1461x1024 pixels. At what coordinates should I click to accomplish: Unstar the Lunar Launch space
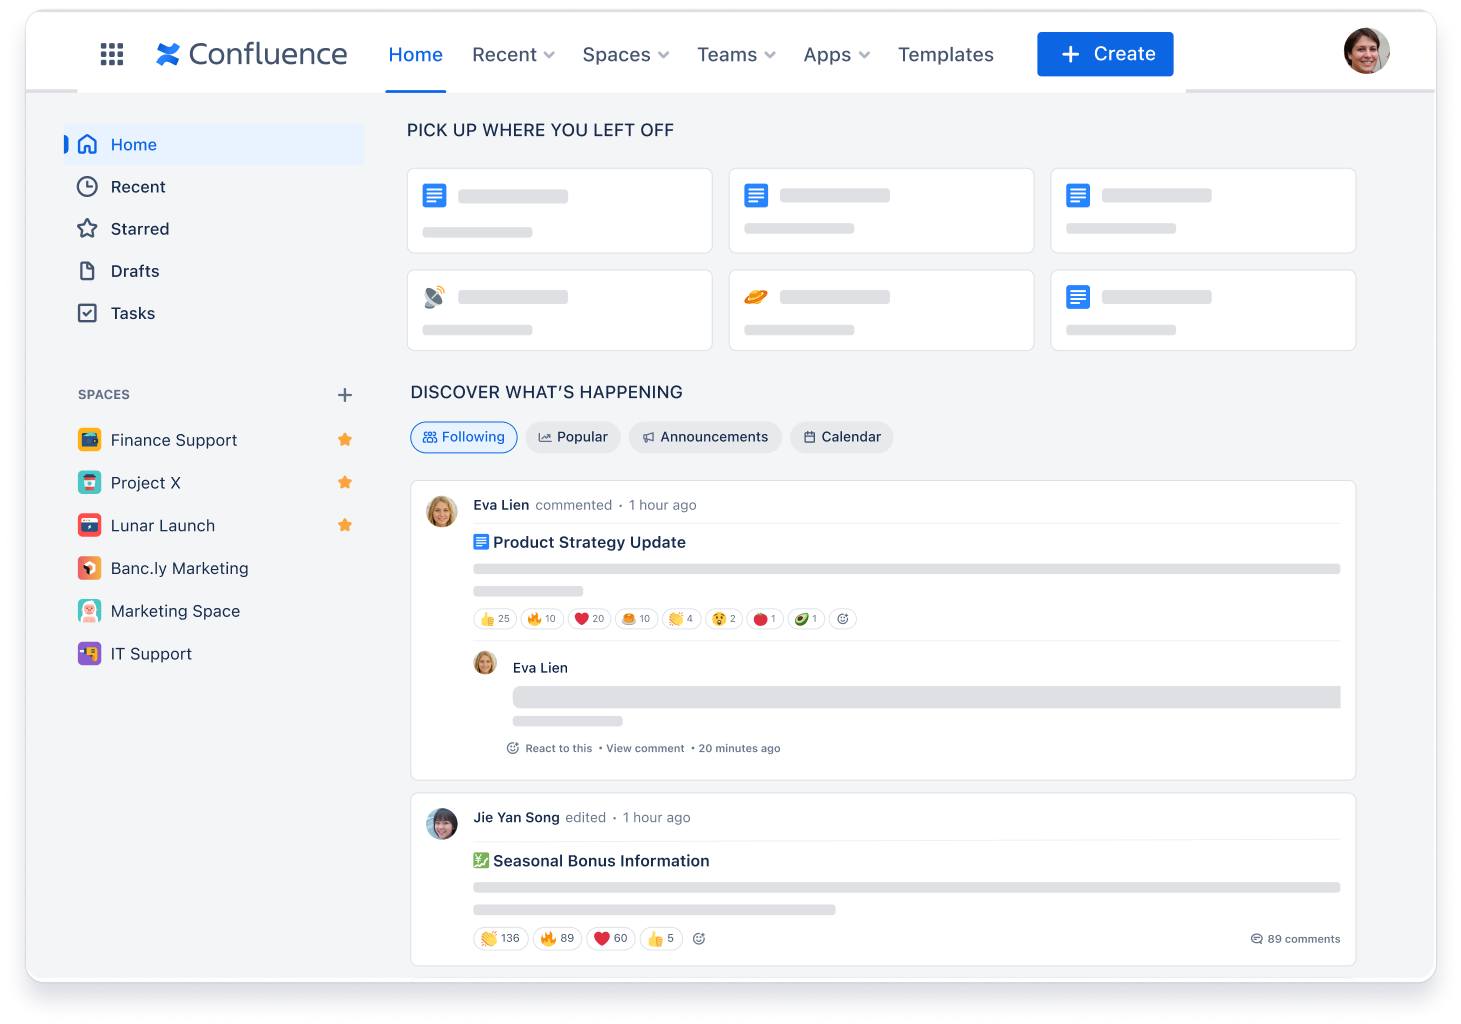tap(345, 524)
